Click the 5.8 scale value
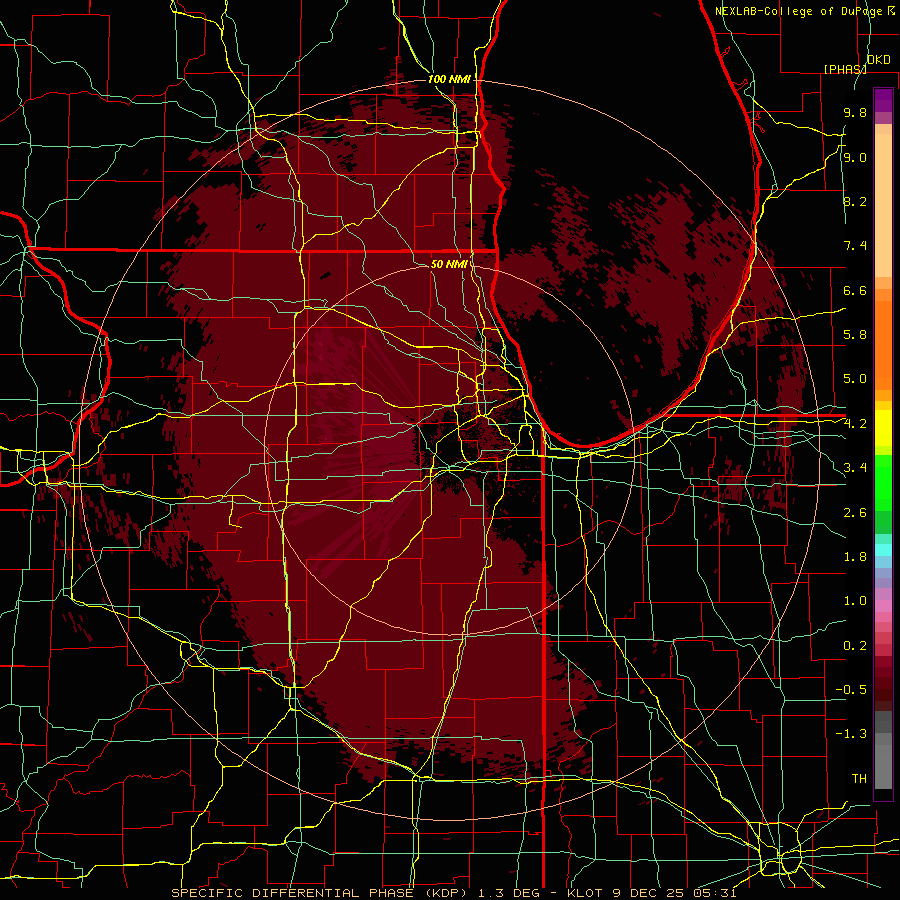This screenshot has height=900, width=900. coord(855,335)
